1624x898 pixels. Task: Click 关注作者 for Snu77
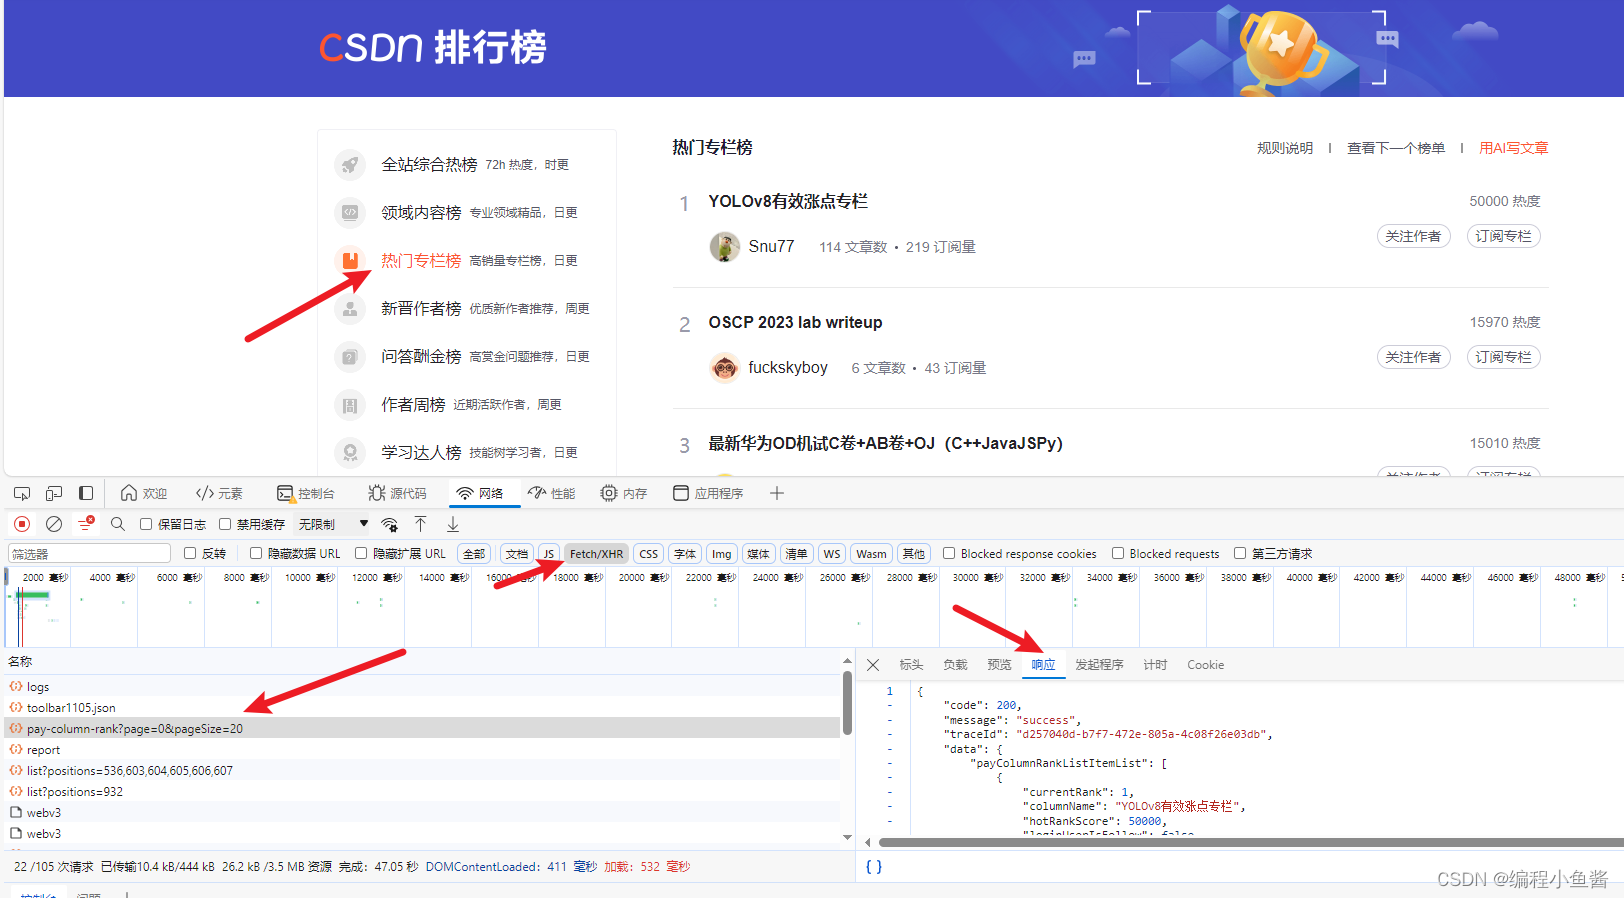(1413, 236)
